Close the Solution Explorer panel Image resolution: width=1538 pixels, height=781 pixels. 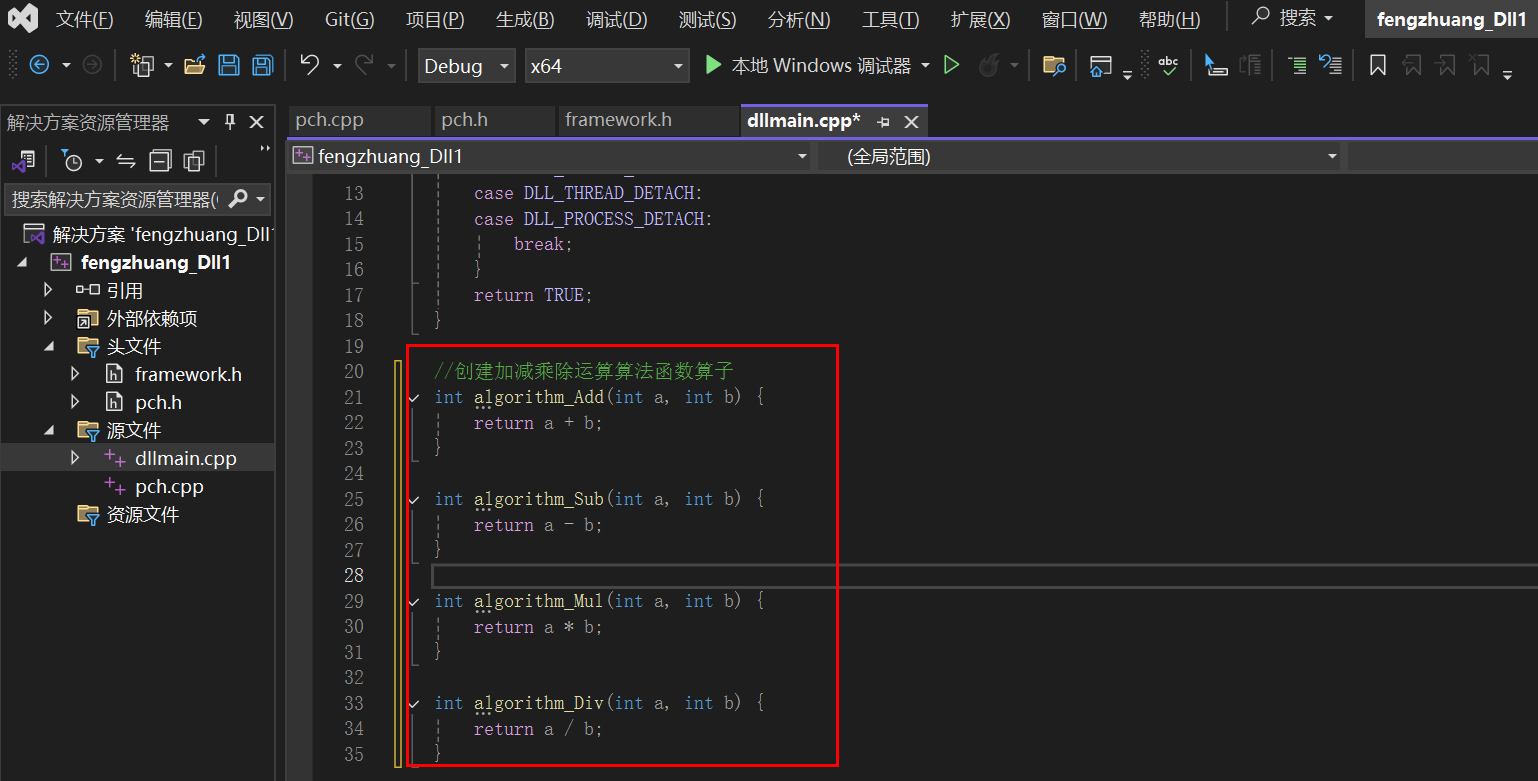[256, 122]
